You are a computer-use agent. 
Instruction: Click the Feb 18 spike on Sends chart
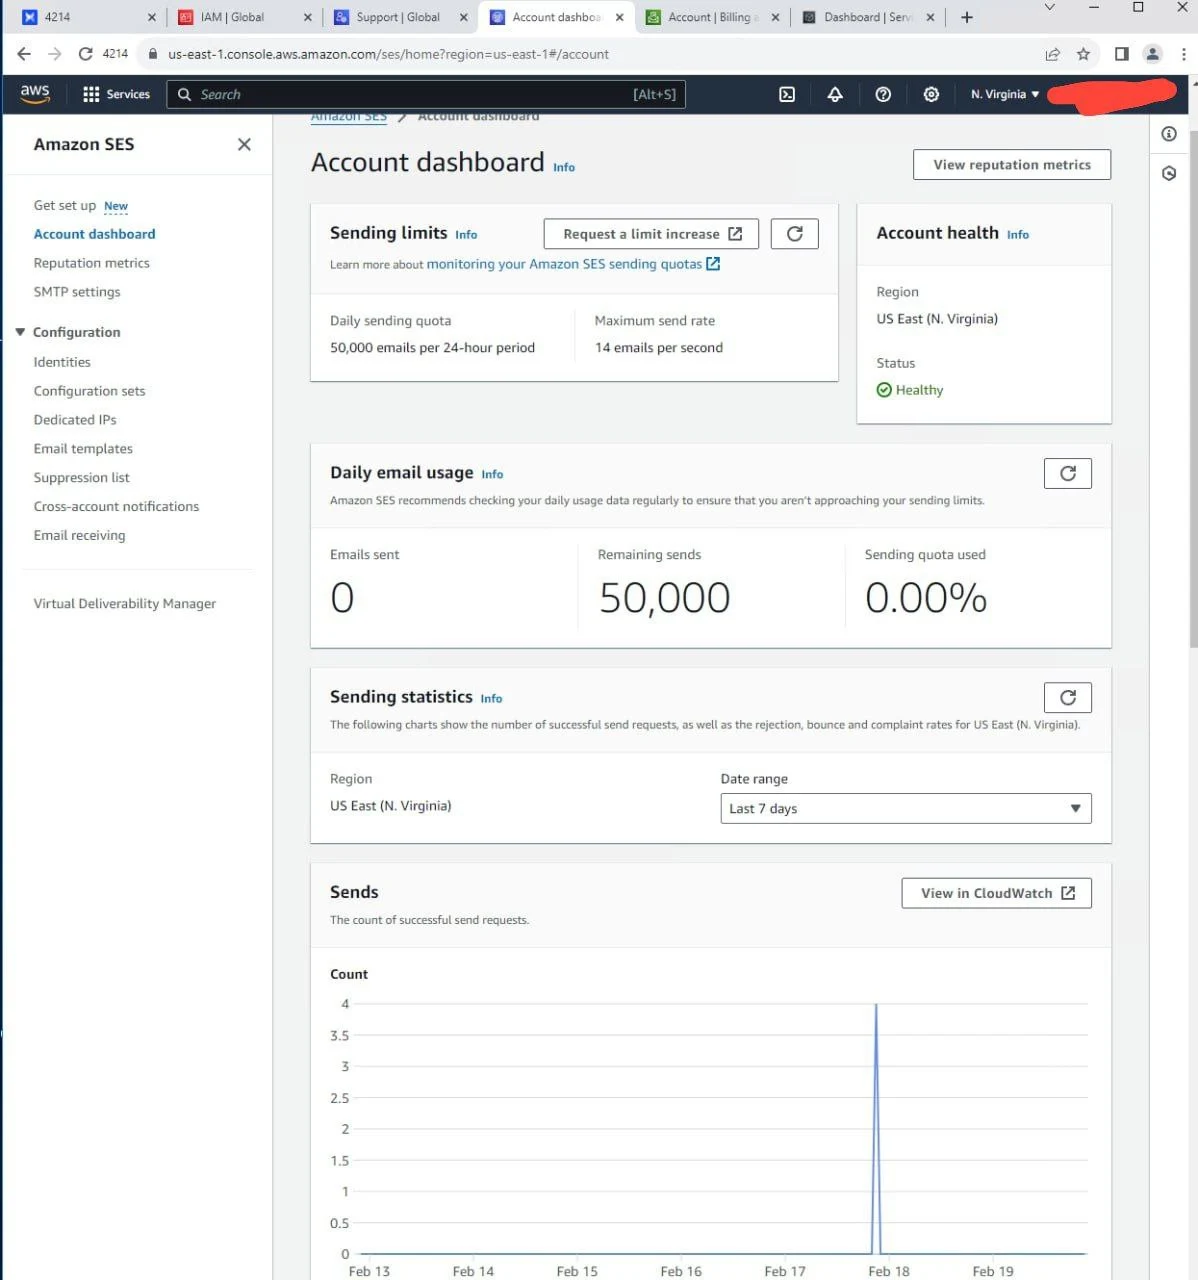click(x=877, y=1128)
